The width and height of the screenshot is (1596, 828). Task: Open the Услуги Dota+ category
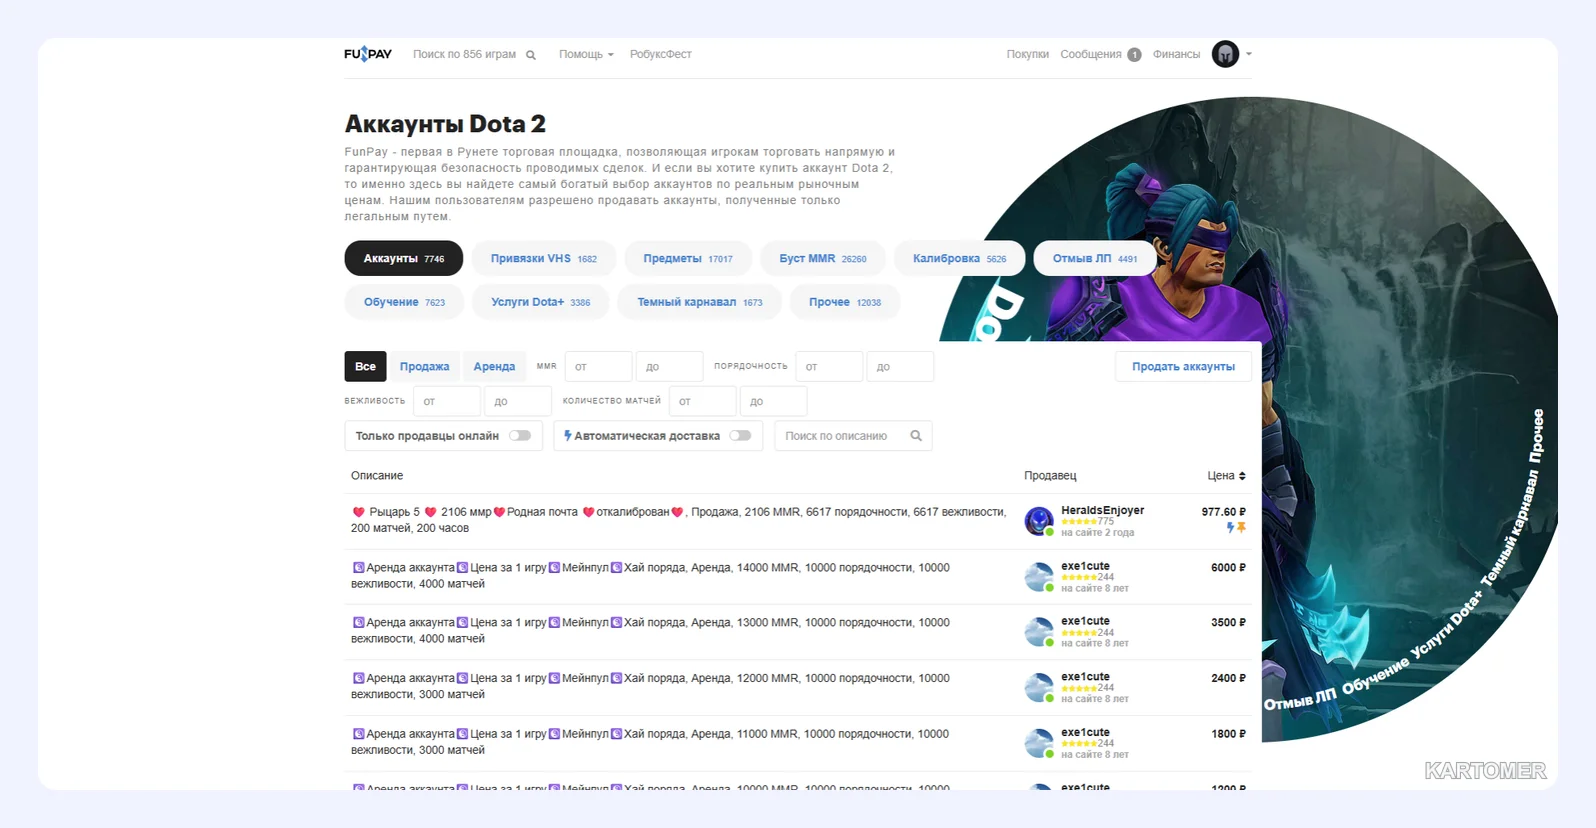[x=541, y=302]
